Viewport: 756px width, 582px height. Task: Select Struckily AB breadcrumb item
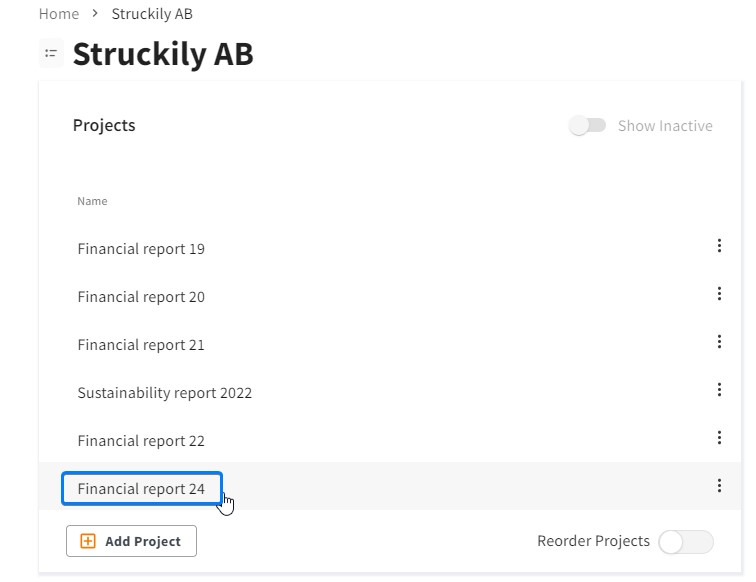pyautogui.click(x=152, y=14)
